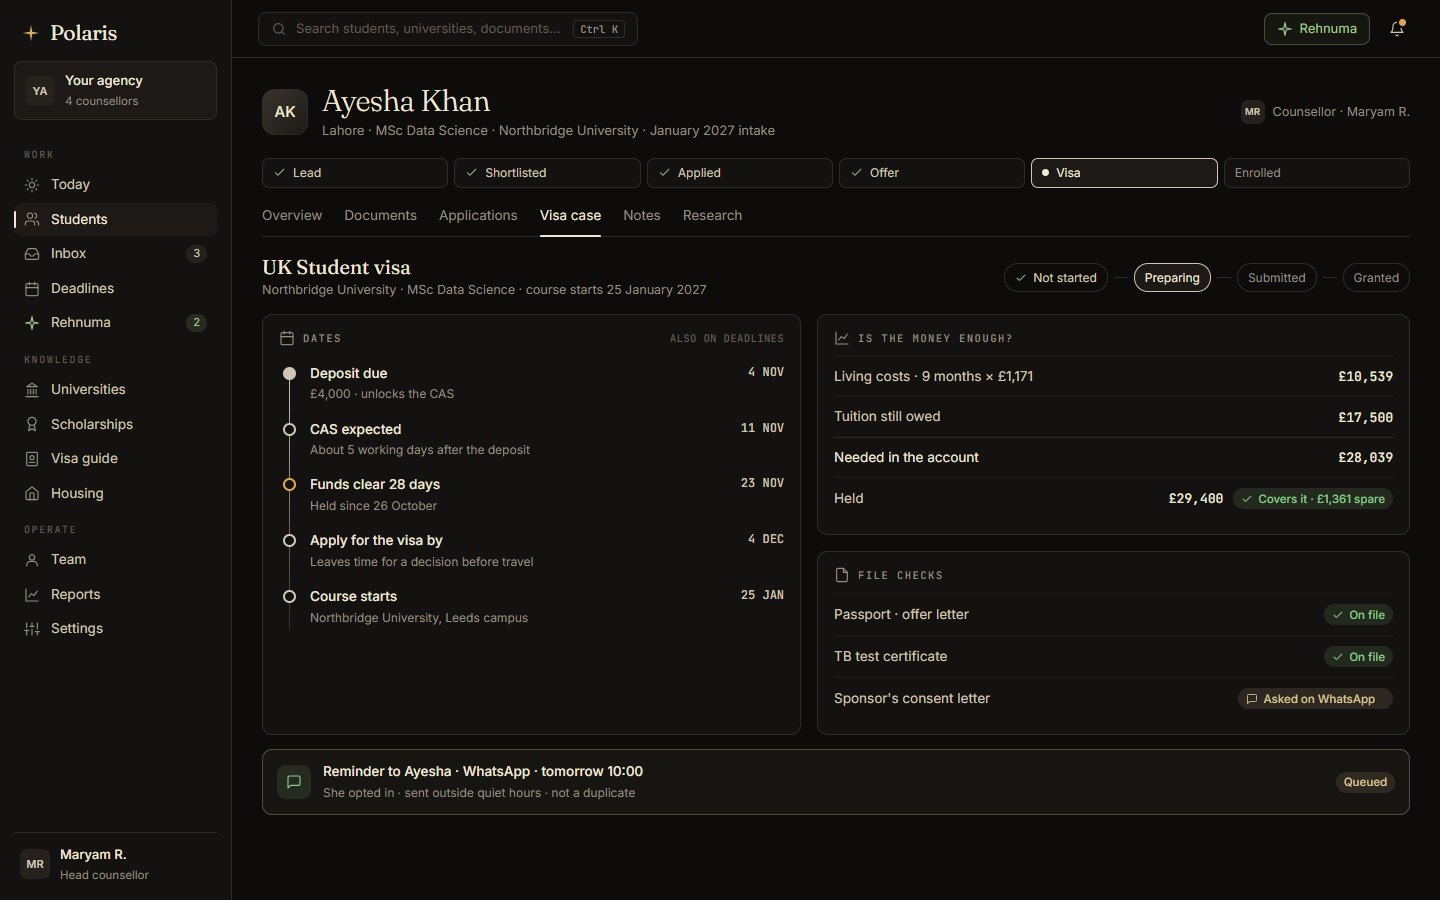Select the Shortlisted pipeline stage

(547, 173)
